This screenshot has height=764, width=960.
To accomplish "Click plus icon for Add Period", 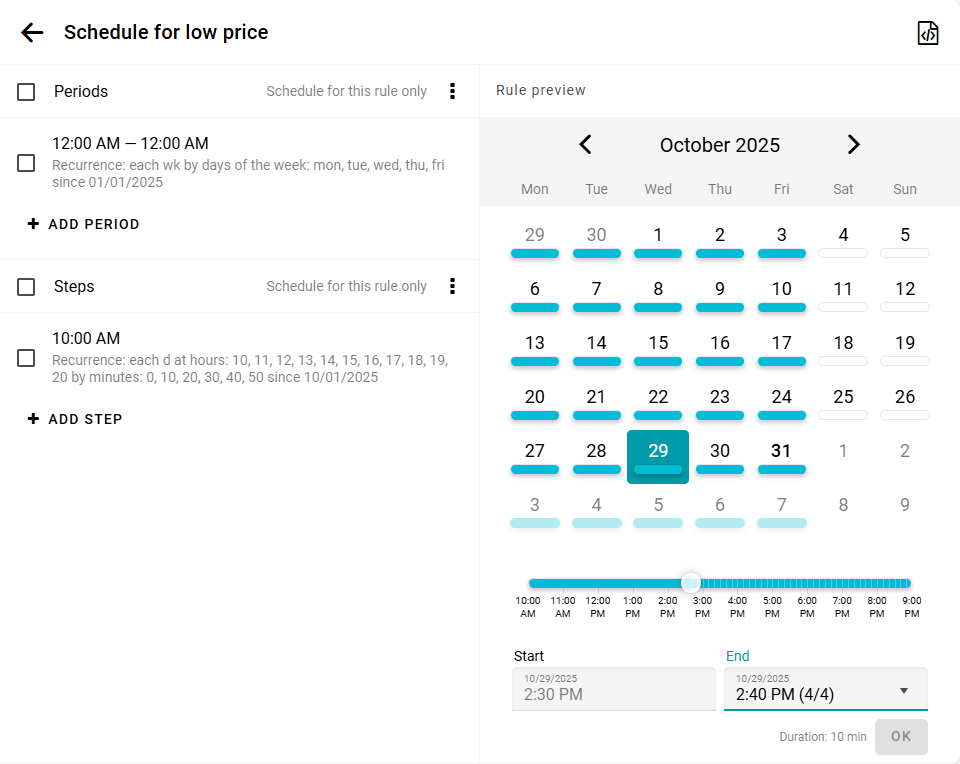I will coord(33,224).
